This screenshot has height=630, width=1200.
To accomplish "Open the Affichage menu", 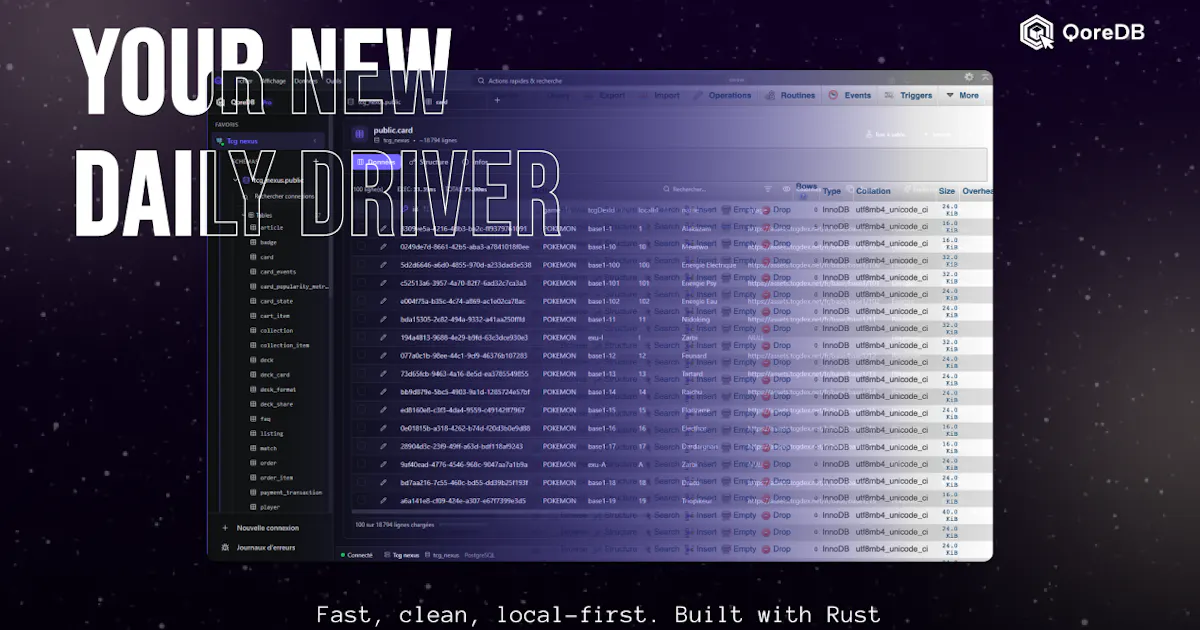I will (272, 80).
